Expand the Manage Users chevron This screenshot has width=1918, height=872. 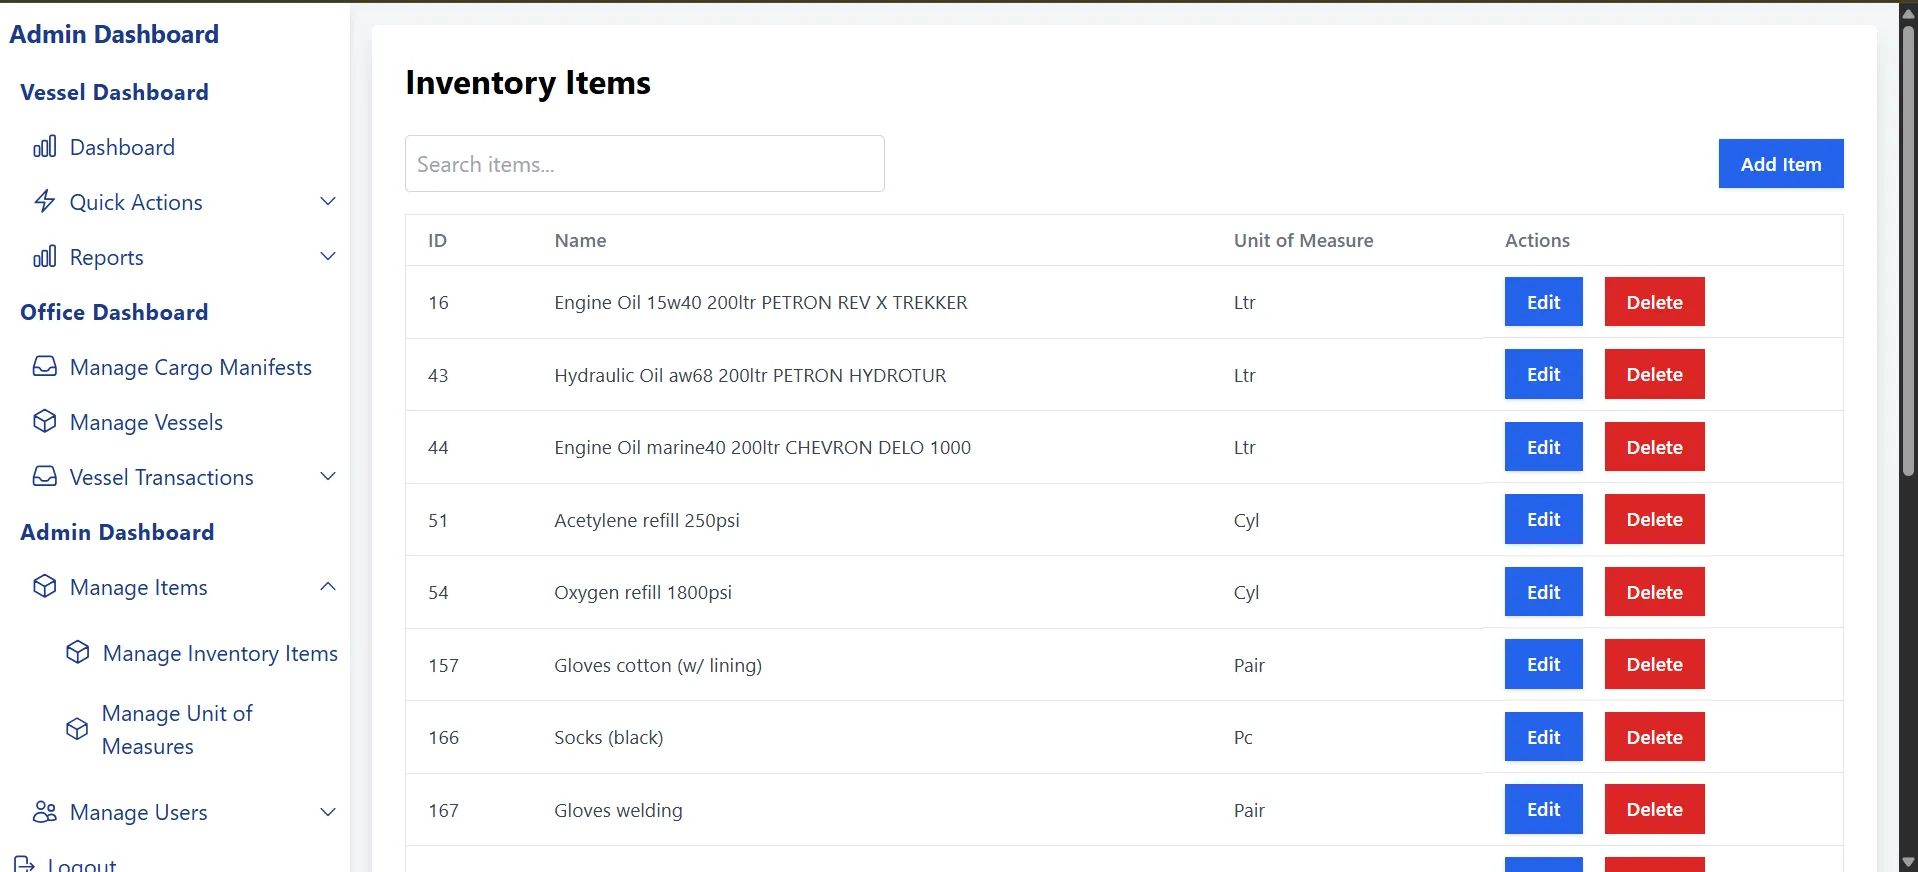point(328,812)
